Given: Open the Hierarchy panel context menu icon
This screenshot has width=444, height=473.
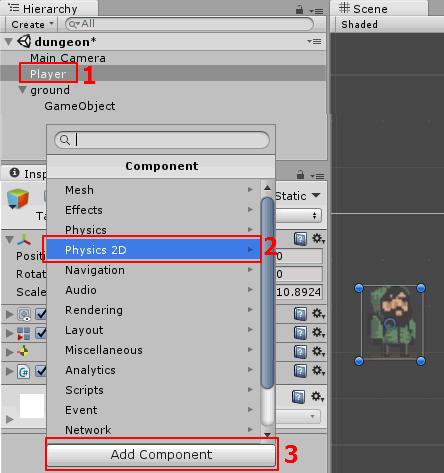Looking at the screenshot, I should pos(316,11).
